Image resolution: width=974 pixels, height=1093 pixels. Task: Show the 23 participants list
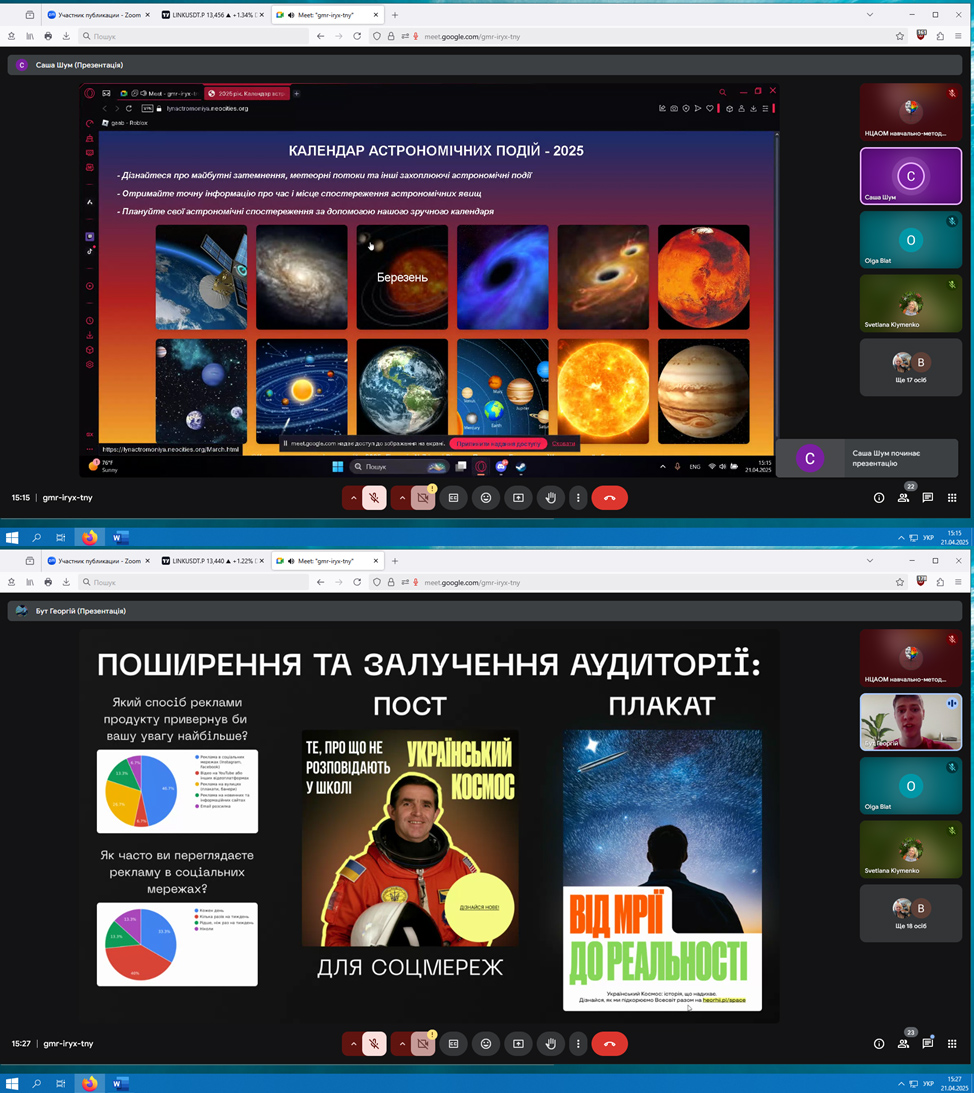click(904, 1044)
